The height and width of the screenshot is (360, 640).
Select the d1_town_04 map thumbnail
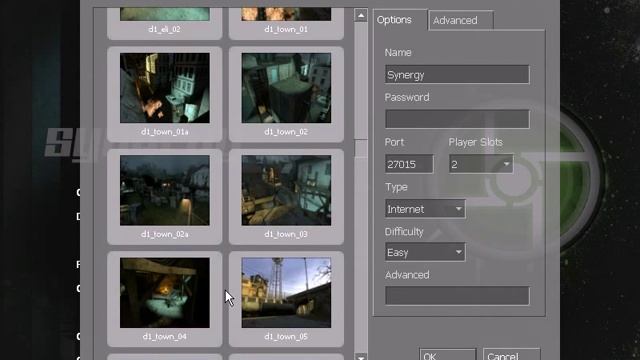pyautogui.click(x=164, y=293)
